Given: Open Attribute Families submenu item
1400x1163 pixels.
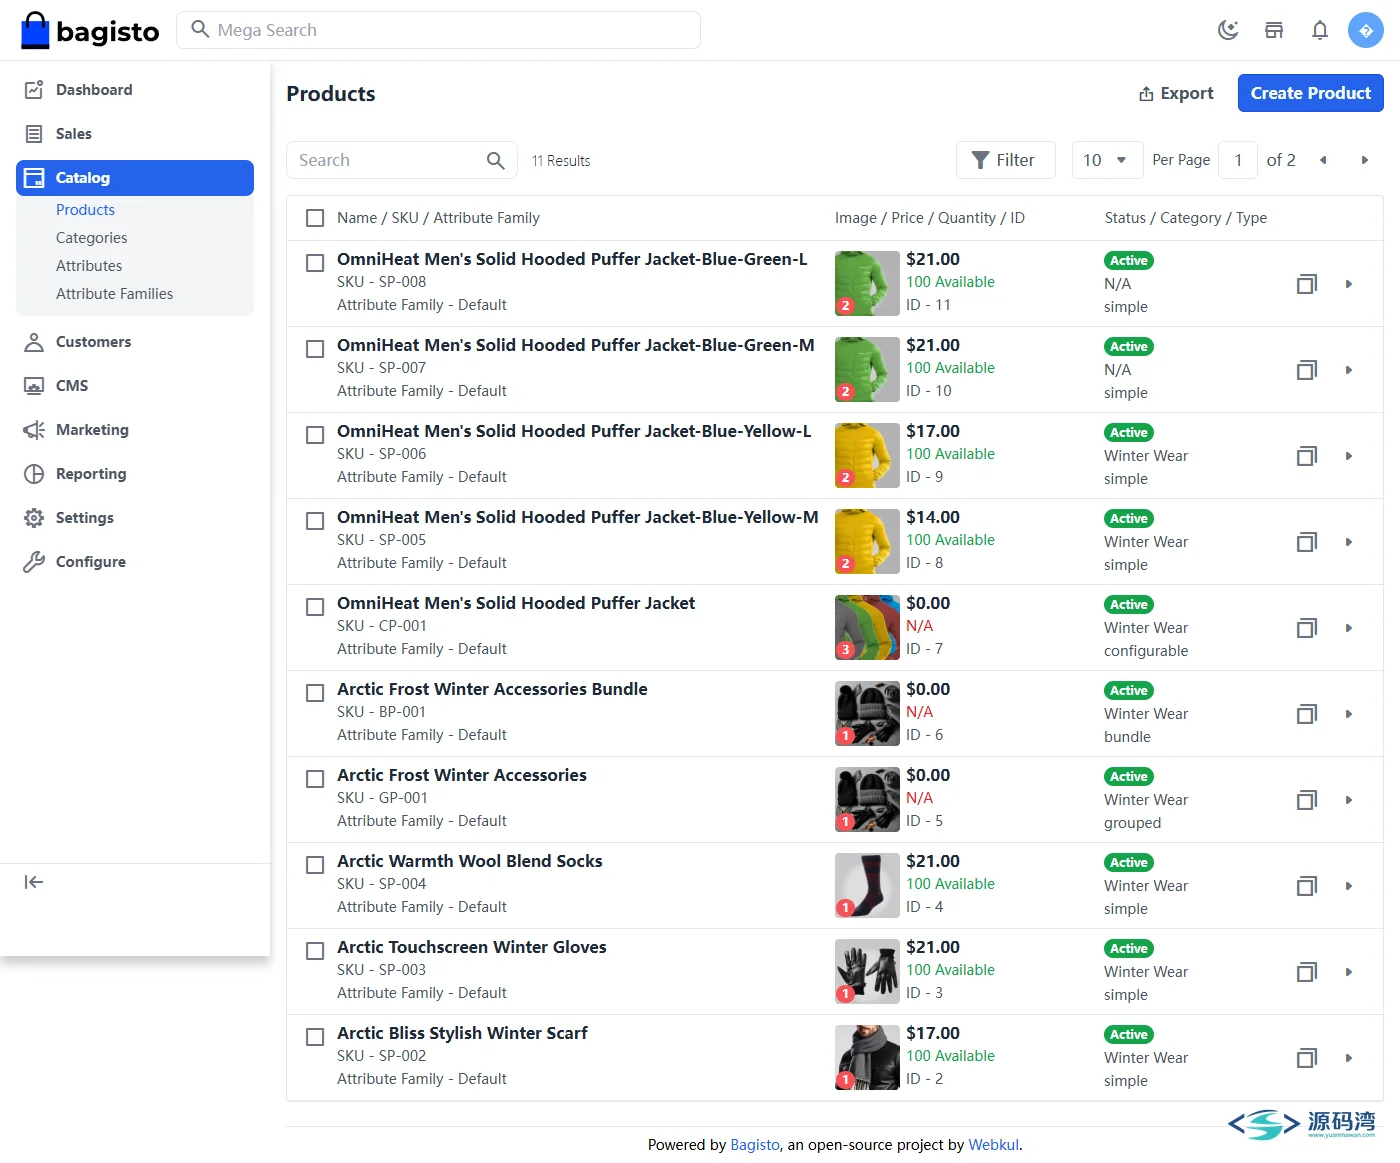Looking at the screenshot, I should [115, 294].
